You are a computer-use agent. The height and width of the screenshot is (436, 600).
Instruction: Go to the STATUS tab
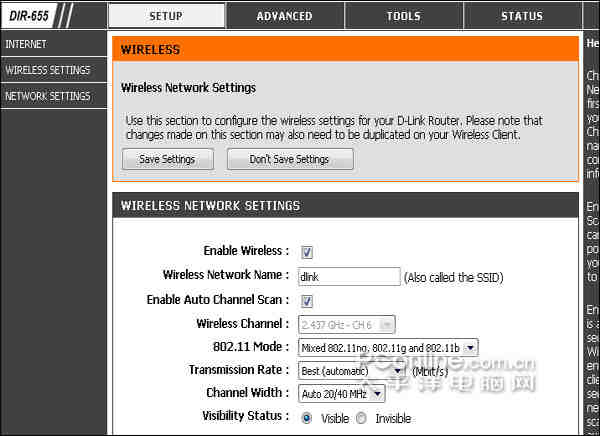pyautogui.click(x=522, y=16)
